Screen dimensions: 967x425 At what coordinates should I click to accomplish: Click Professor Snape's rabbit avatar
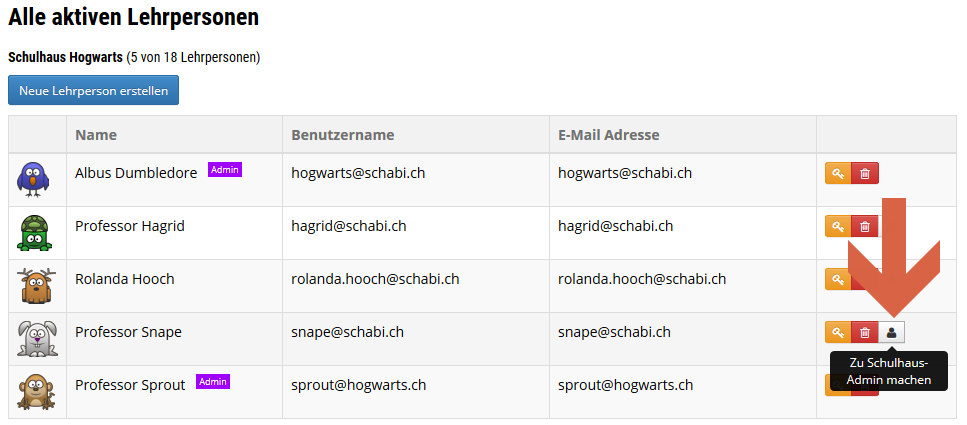37,339
